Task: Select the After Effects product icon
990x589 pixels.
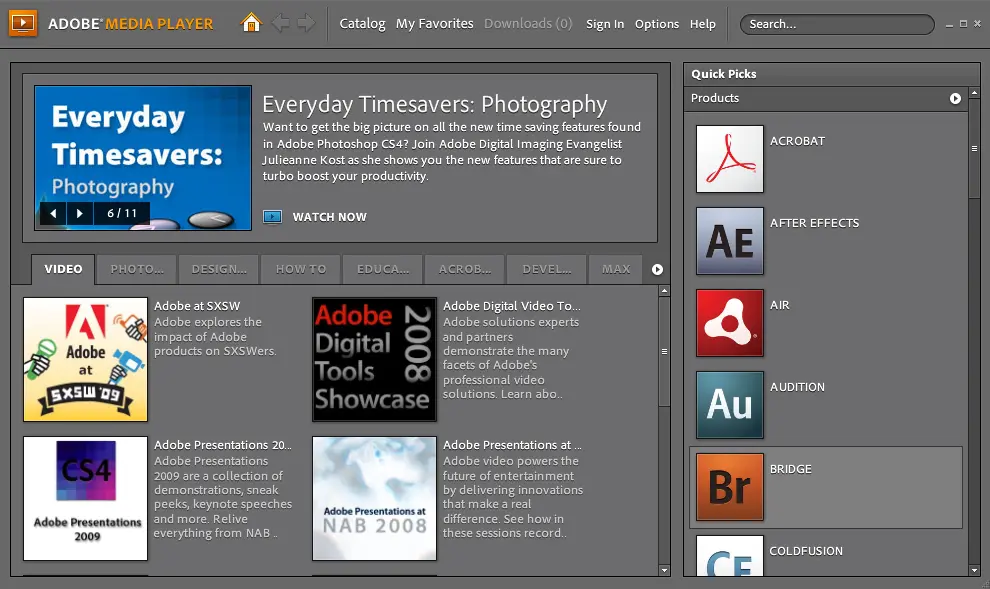Action: (x=730, y=241)
